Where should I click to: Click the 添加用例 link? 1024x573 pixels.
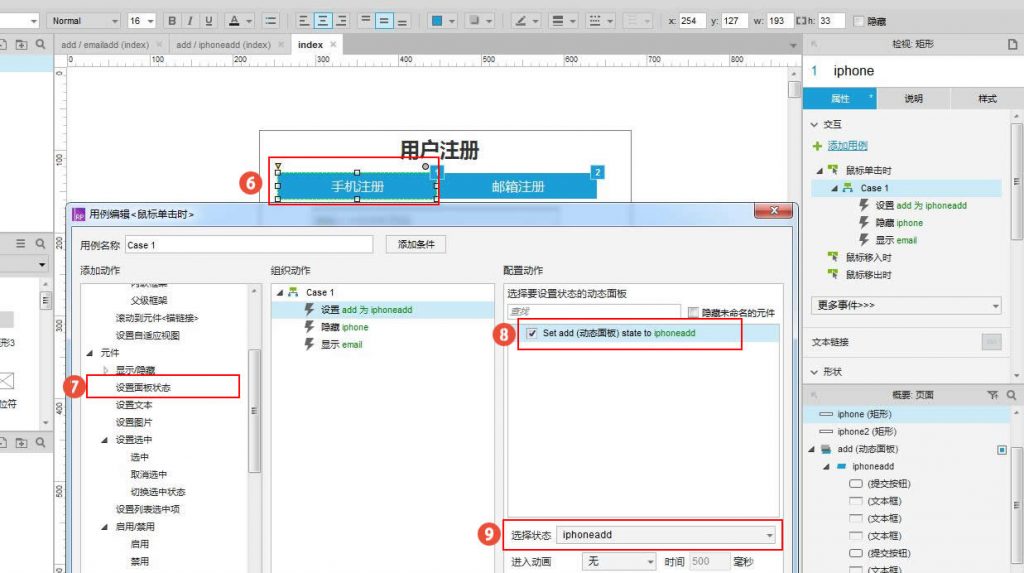pos(848,146)
